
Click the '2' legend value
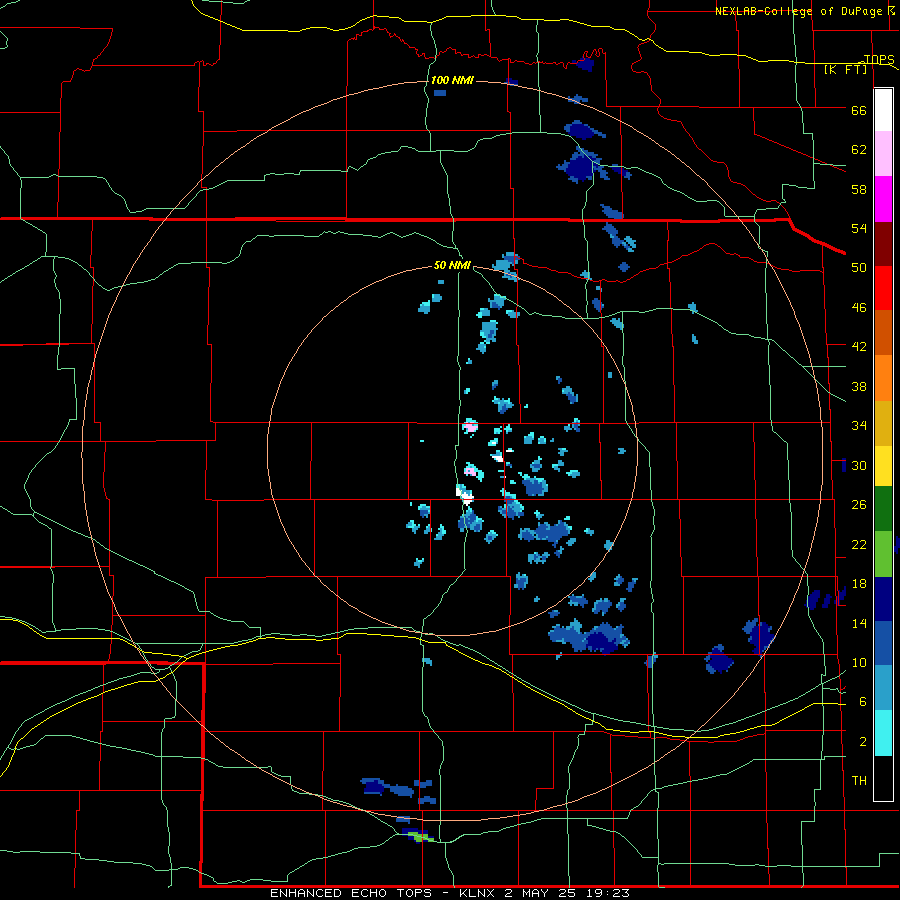pos(862,742)
